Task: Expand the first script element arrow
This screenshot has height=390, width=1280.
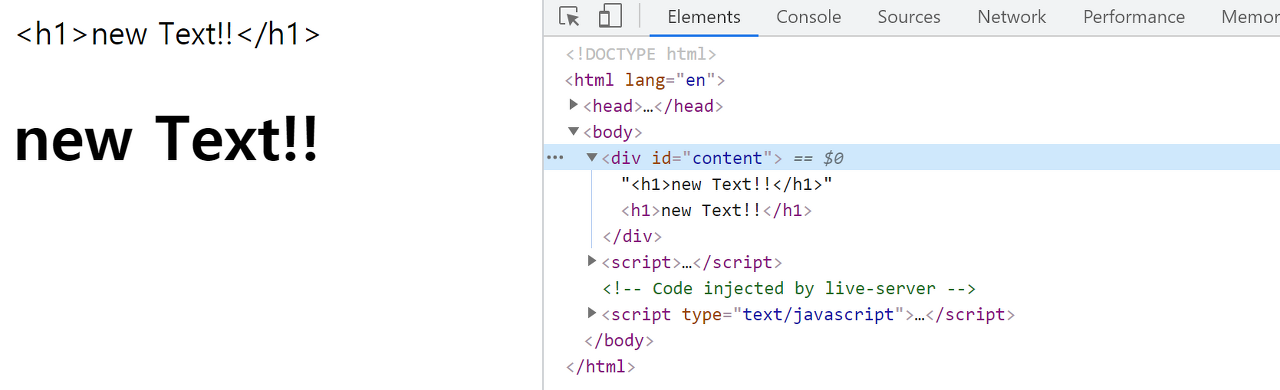Action: (x=592, y=261)
